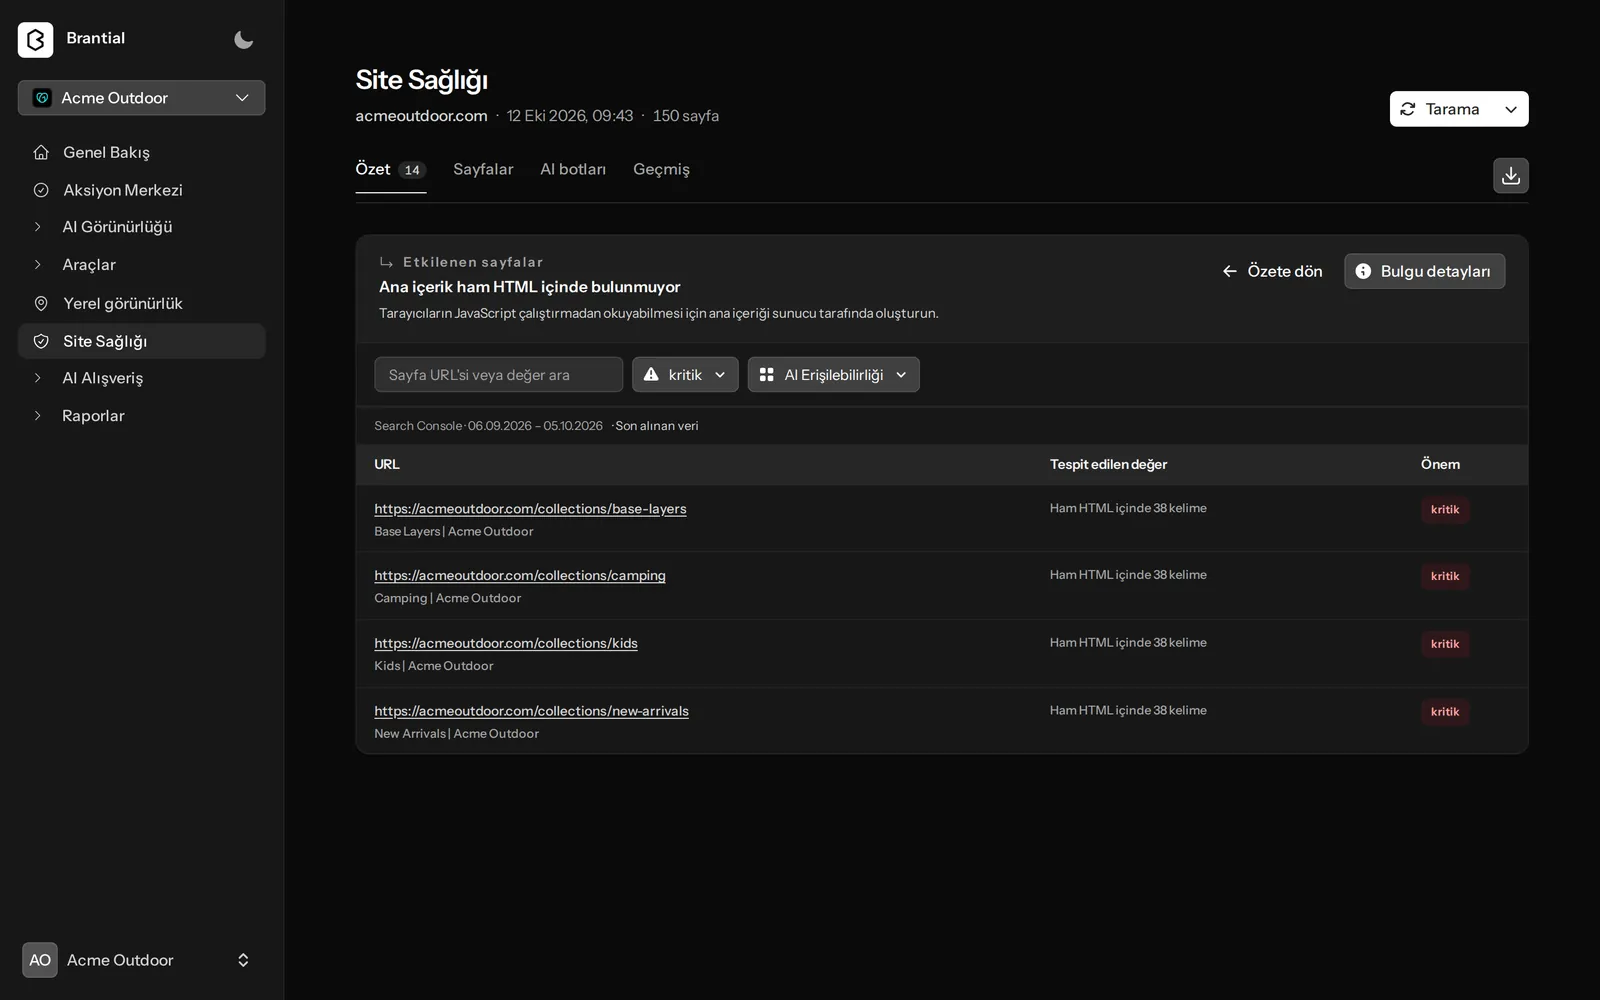Switch to the Sayfalar tab

pyautogui.click(x=483, y=170)
